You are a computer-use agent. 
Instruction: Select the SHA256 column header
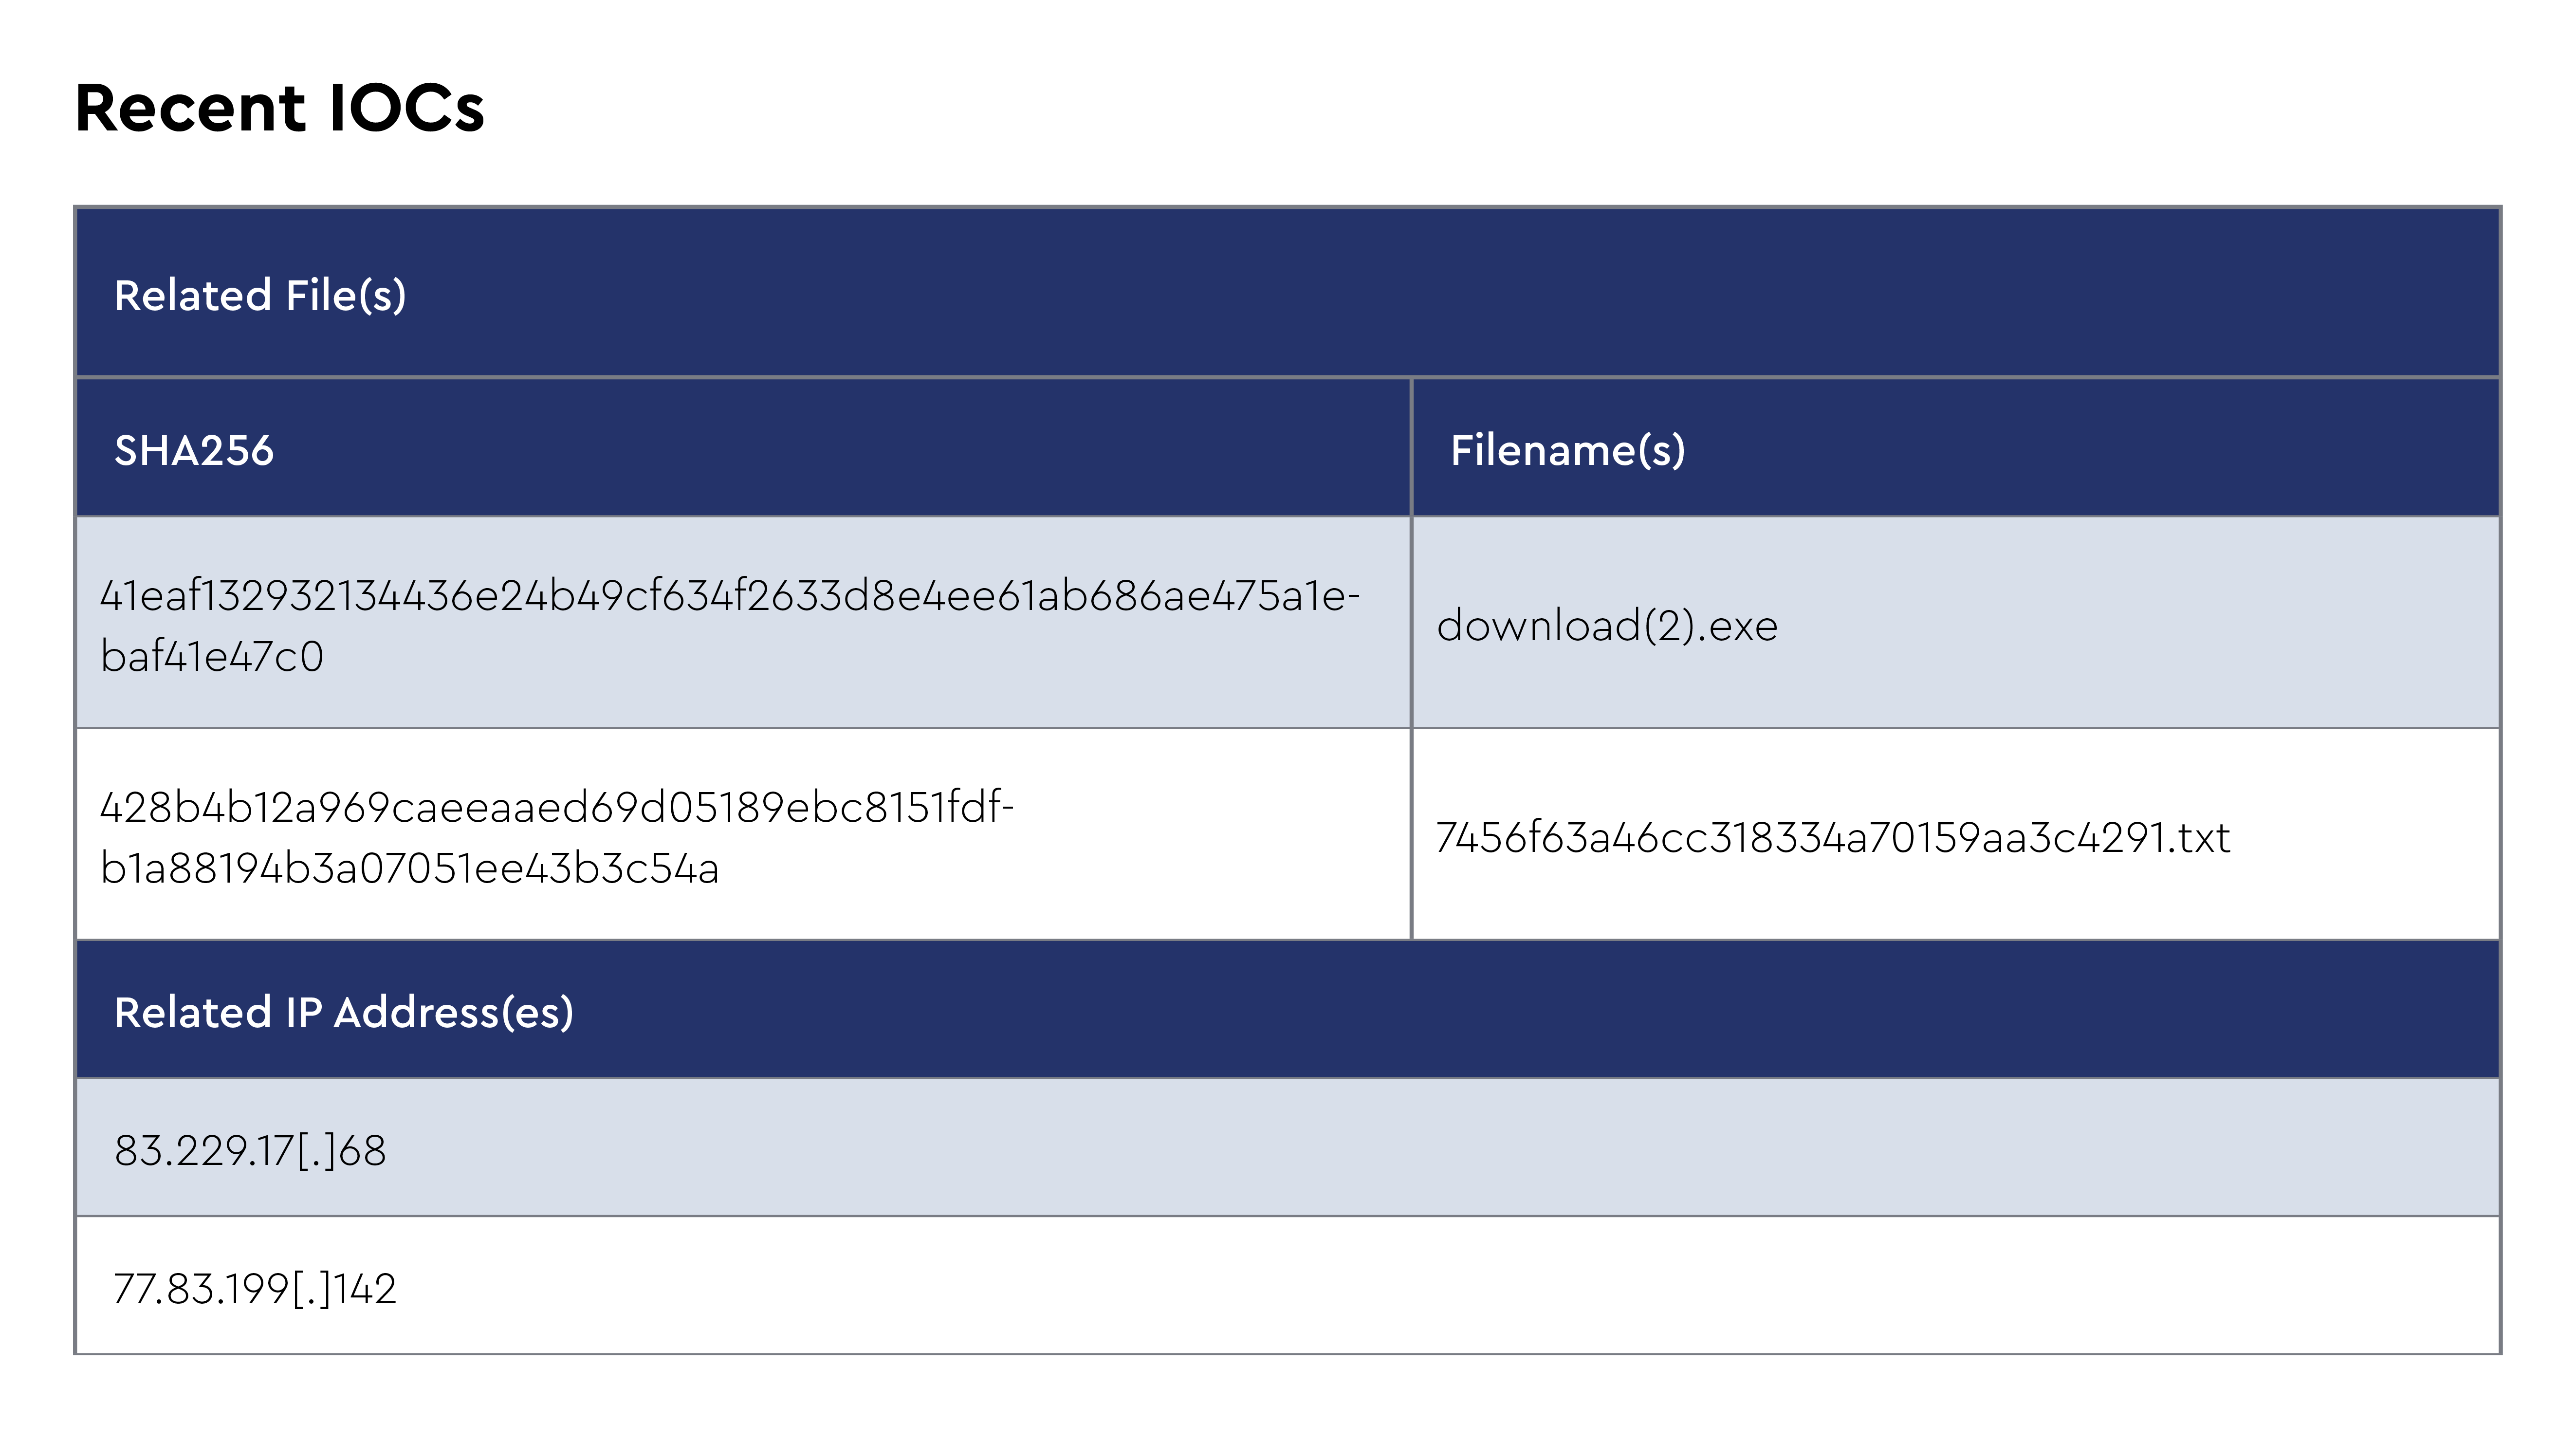194,451
